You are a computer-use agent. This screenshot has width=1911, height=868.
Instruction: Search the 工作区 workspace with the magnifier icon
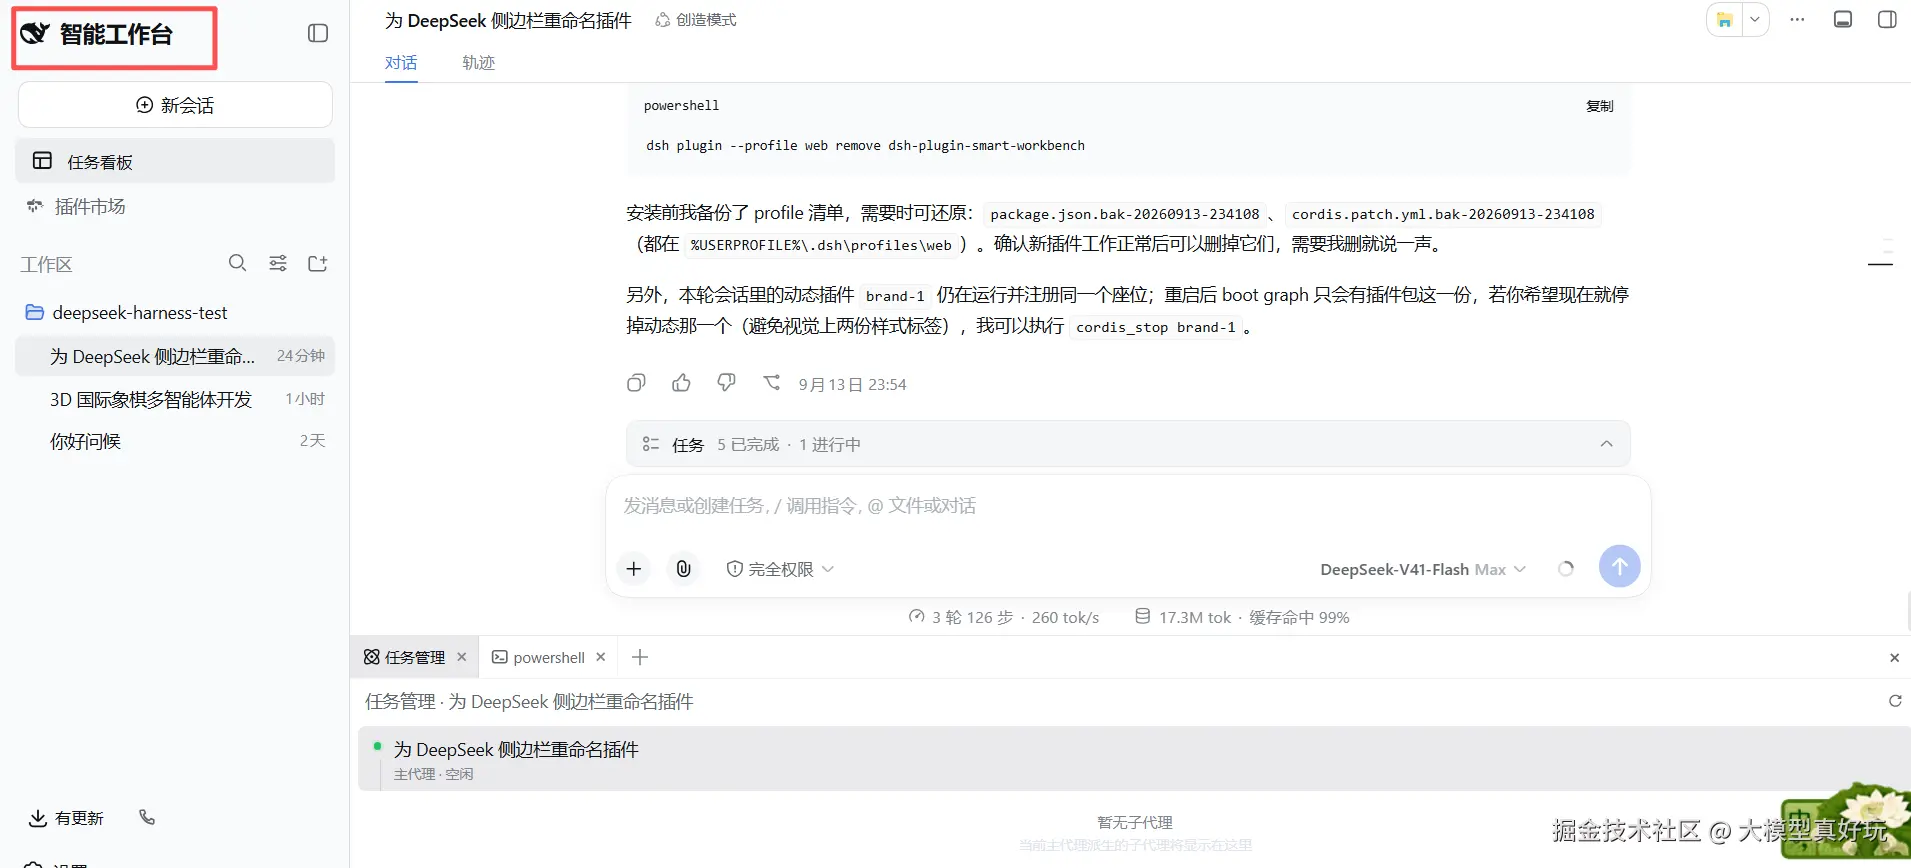(x=237, y=263)
